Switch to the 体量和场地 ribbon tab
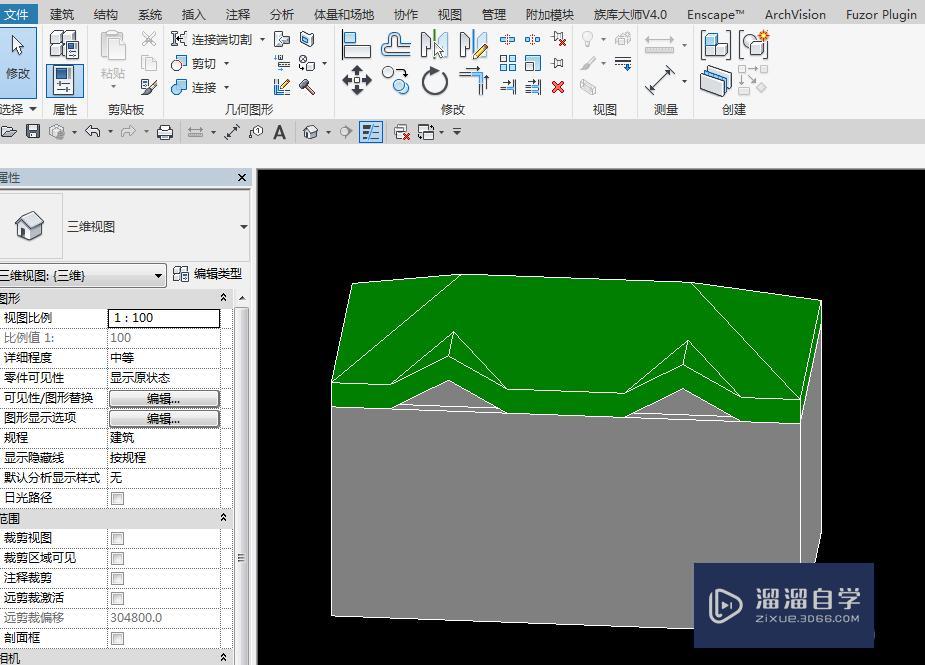Image resolution: width=925 pixels, height=665 pixels. pyautogui.click(x=343, y=14)
